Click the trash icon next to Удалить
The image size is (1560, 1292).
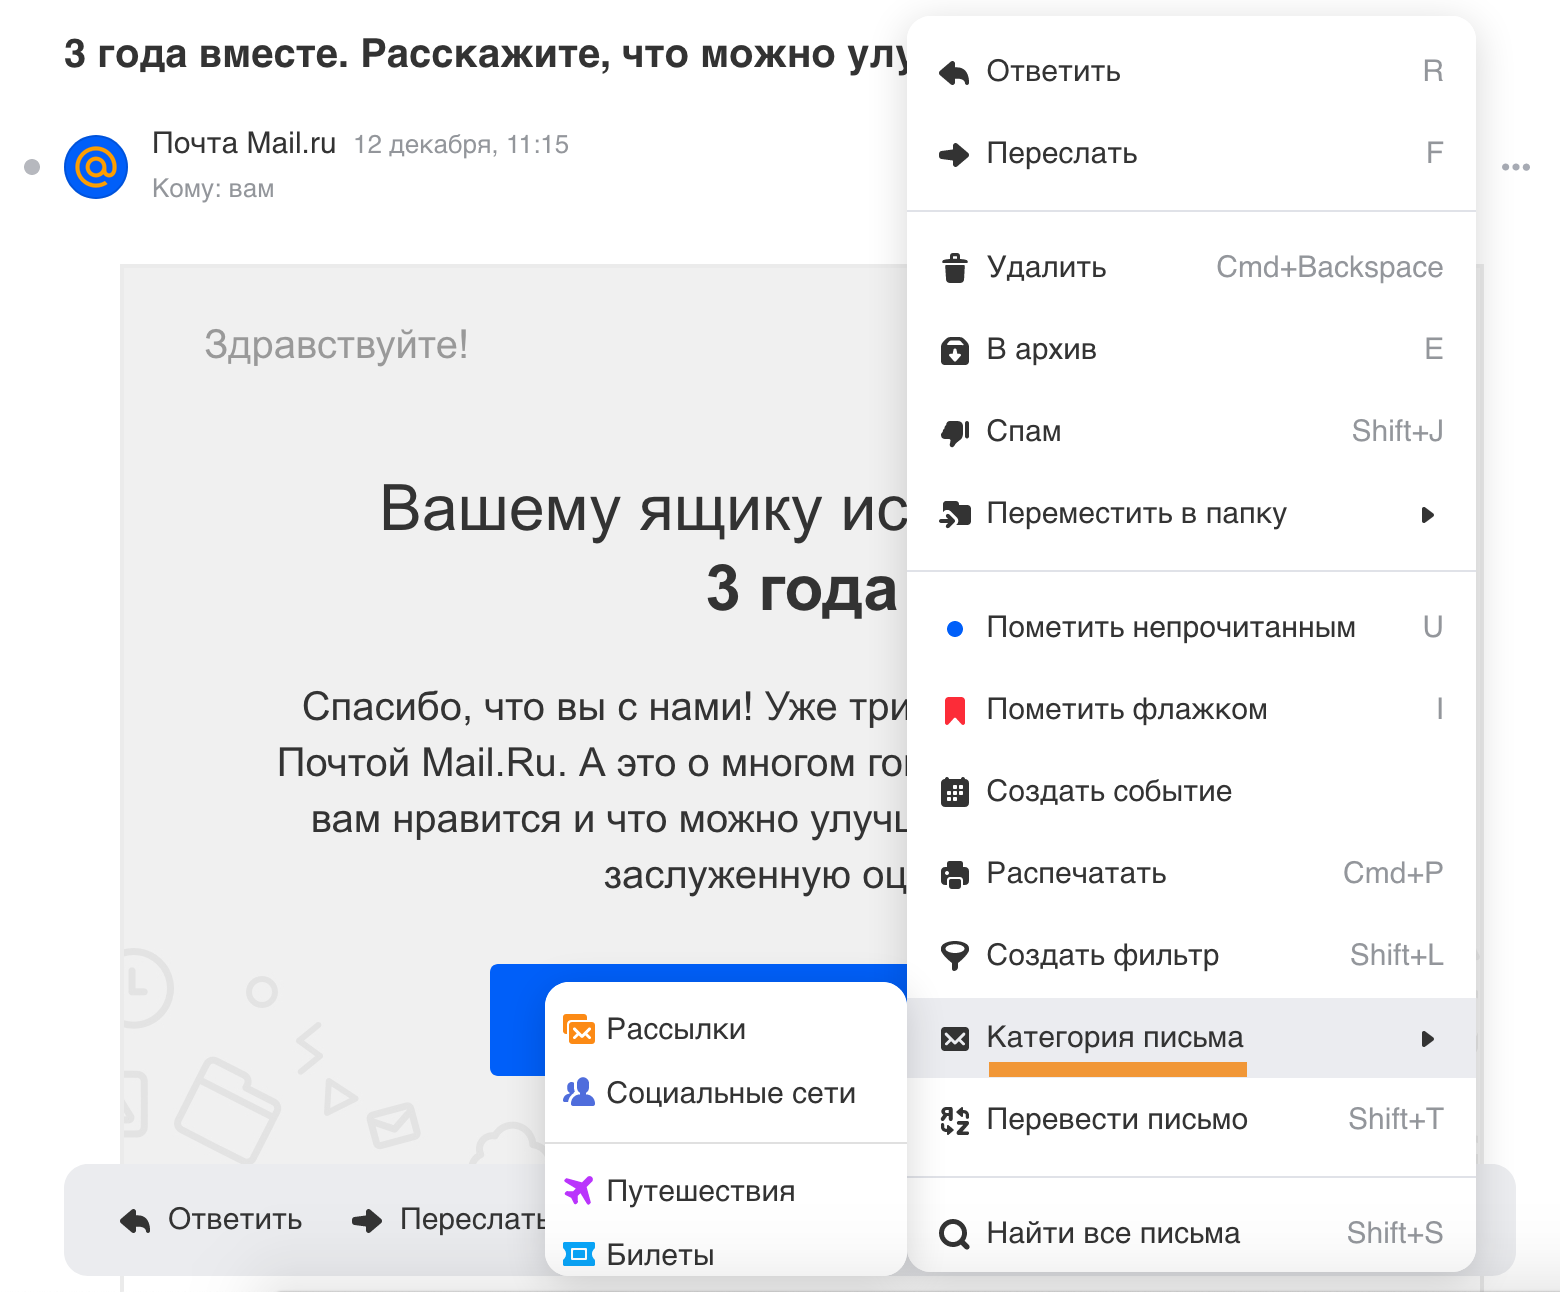(955, 268)
